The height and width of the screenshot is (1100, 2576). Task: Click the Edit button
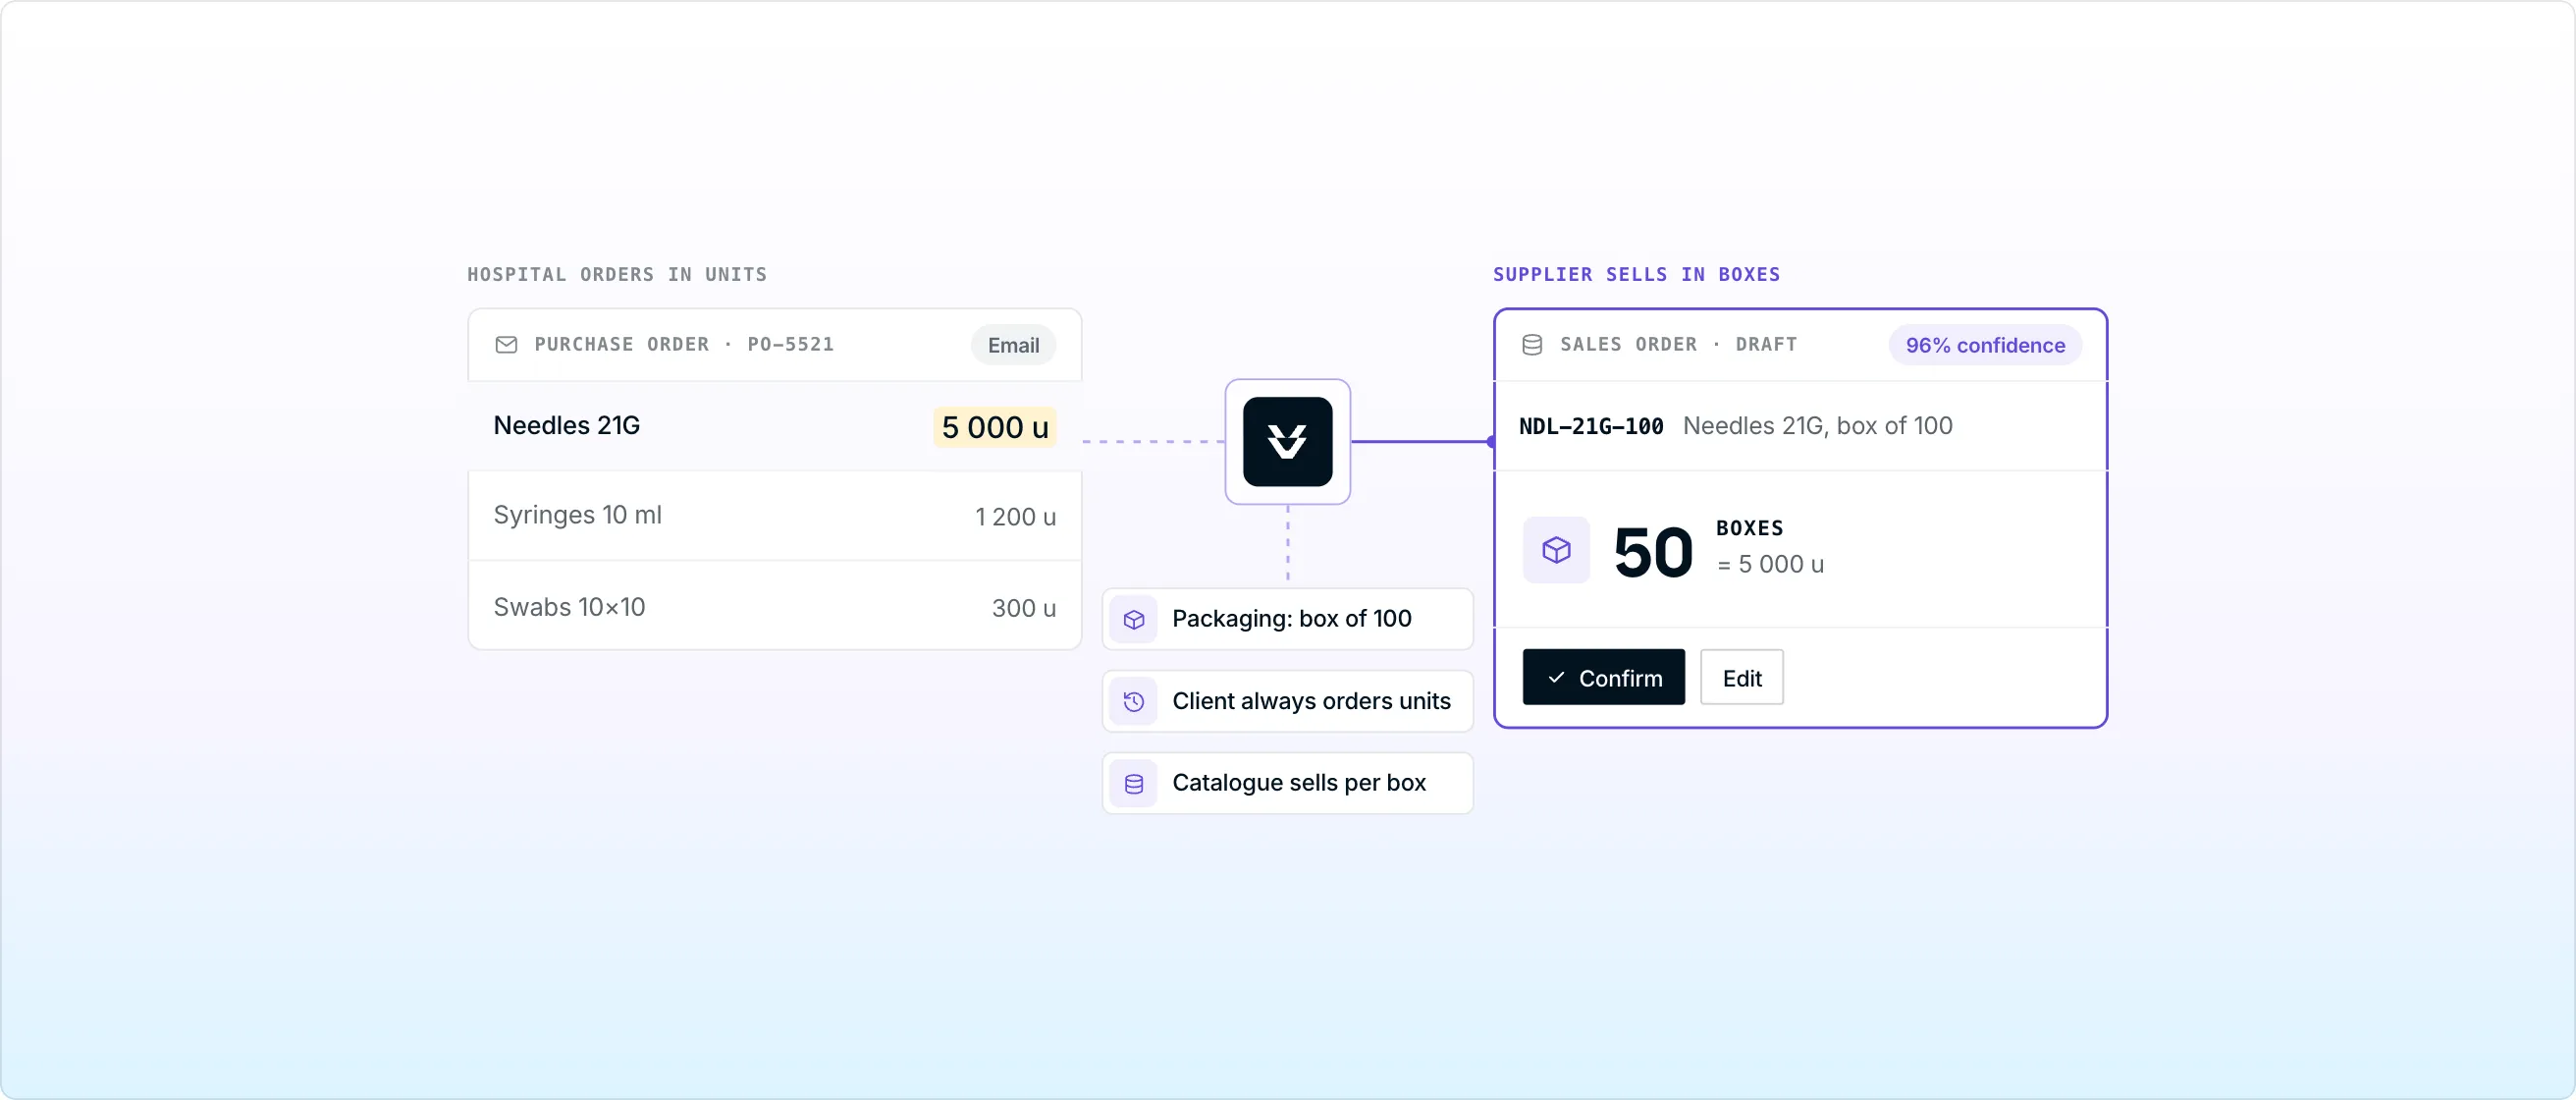coord(1741,678)
